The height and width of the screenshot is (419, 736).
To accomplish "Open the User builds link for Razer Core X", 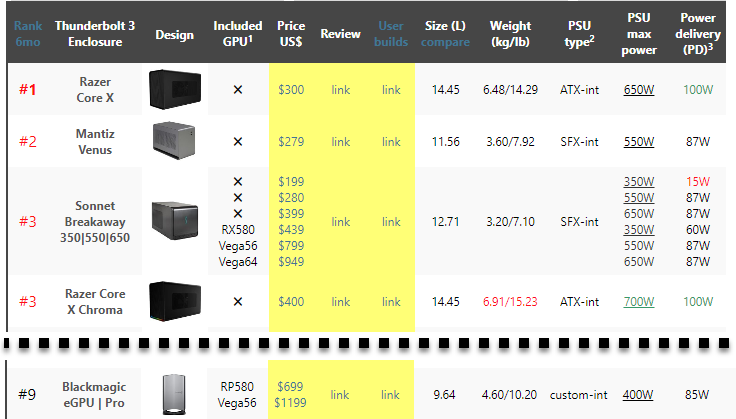I will (x=391, y=90).
